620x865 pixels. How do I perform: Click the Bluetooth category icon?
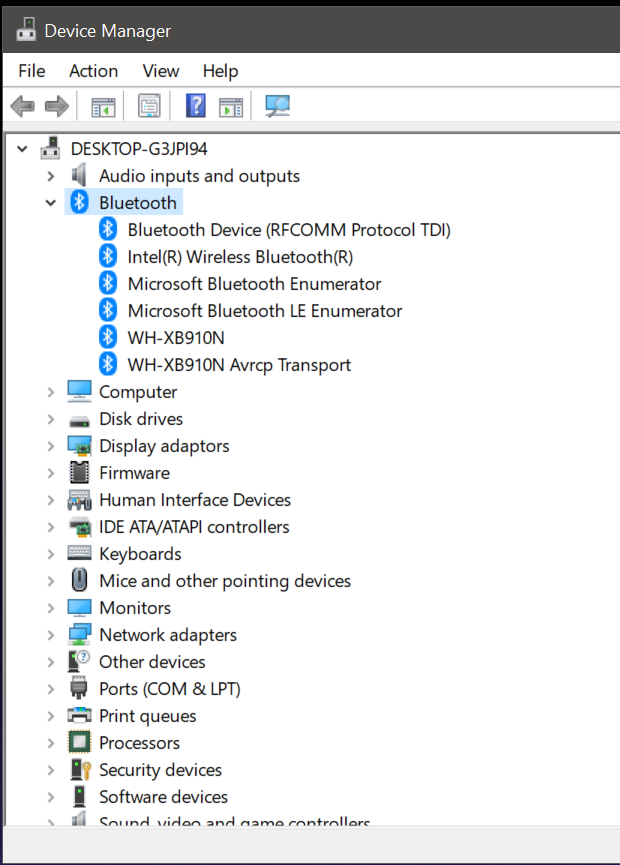click(x=79, y=202)
